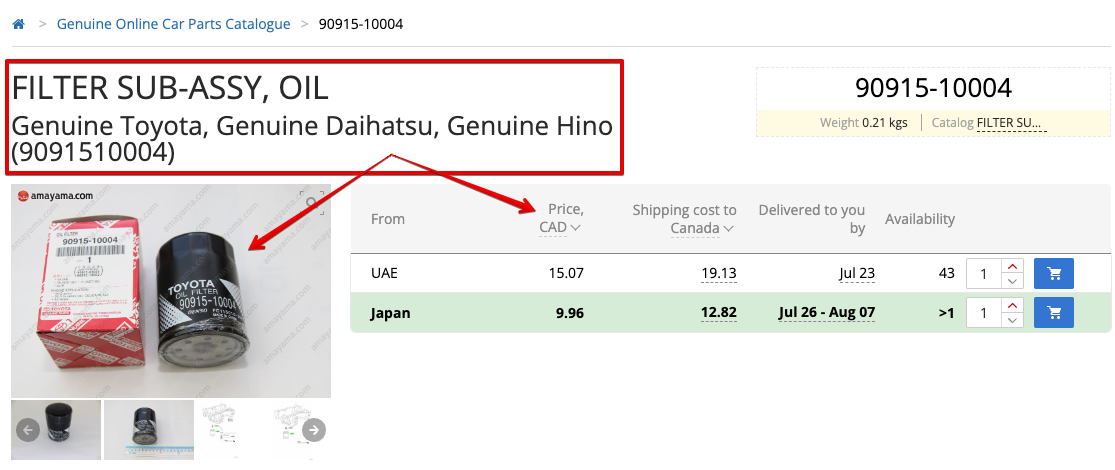This screenshot has height=470, width=1115.
Task: Click the Jul 26 - Aug 07 delivery date
Action: 826,313
